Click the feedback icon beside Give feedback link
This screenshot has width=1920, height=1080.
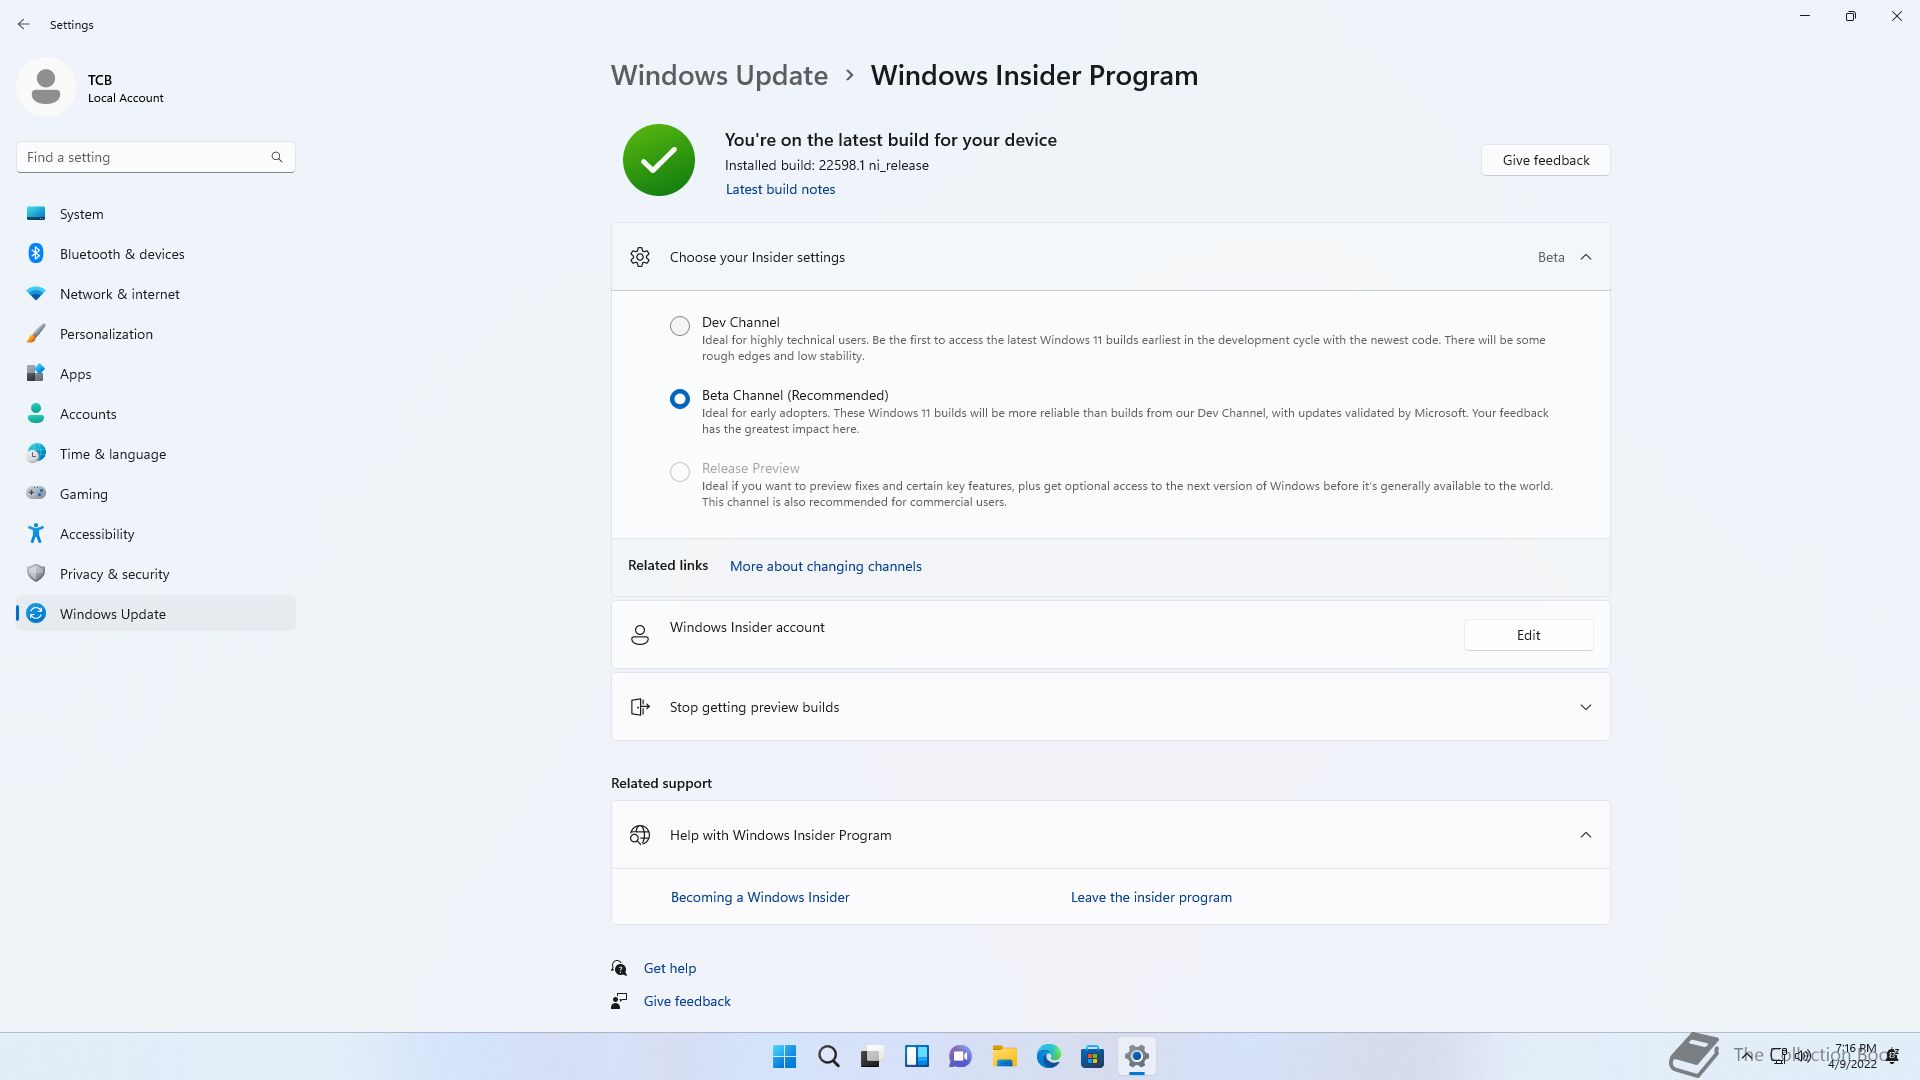[x=619, y=1001]
